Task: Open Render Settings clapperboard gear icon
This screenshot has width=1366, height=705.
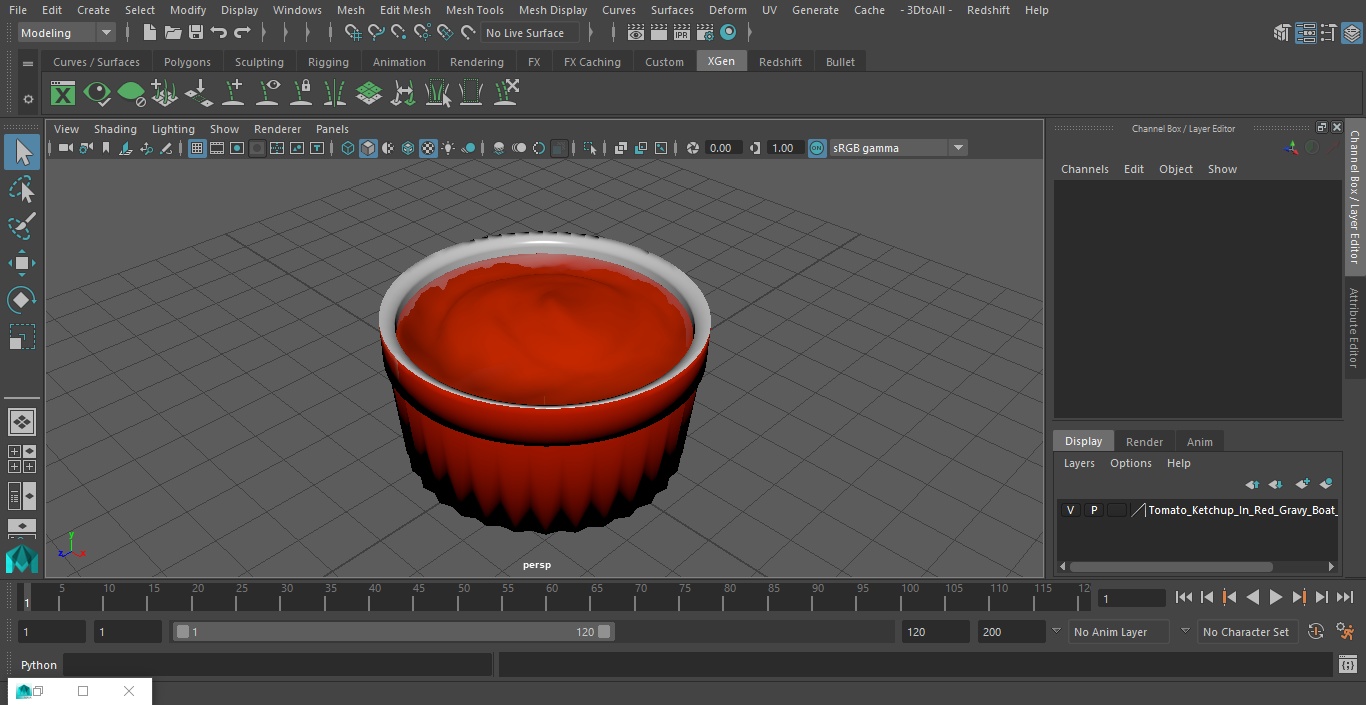Action: tap(705, 33)
